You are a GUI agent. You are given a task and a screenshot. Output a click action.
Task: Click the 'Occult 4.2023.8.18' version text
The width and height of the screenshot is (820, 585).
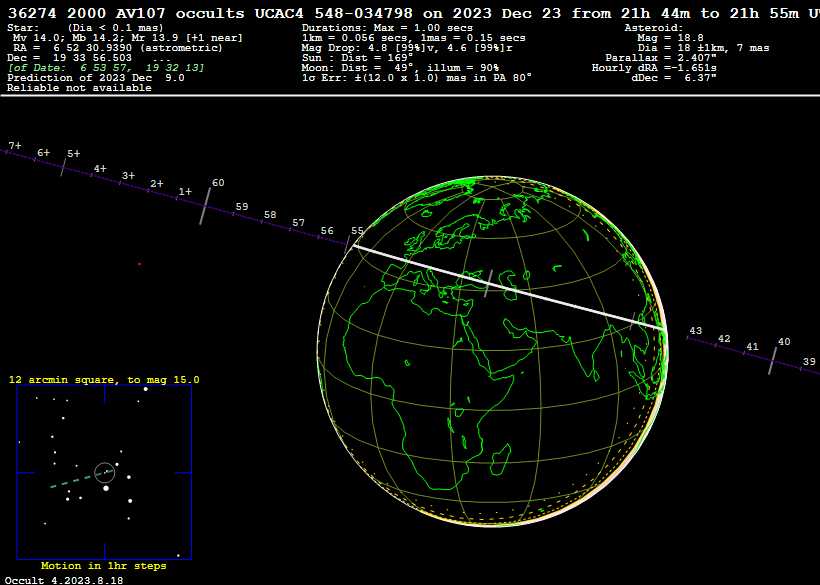pyautogui.click(x=64, y=580)
